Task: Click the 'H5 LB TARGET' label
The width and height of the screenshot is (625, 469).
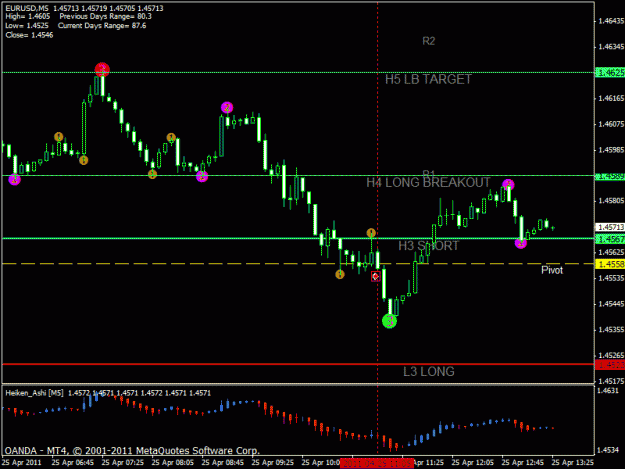Action: tap(428, 79)
